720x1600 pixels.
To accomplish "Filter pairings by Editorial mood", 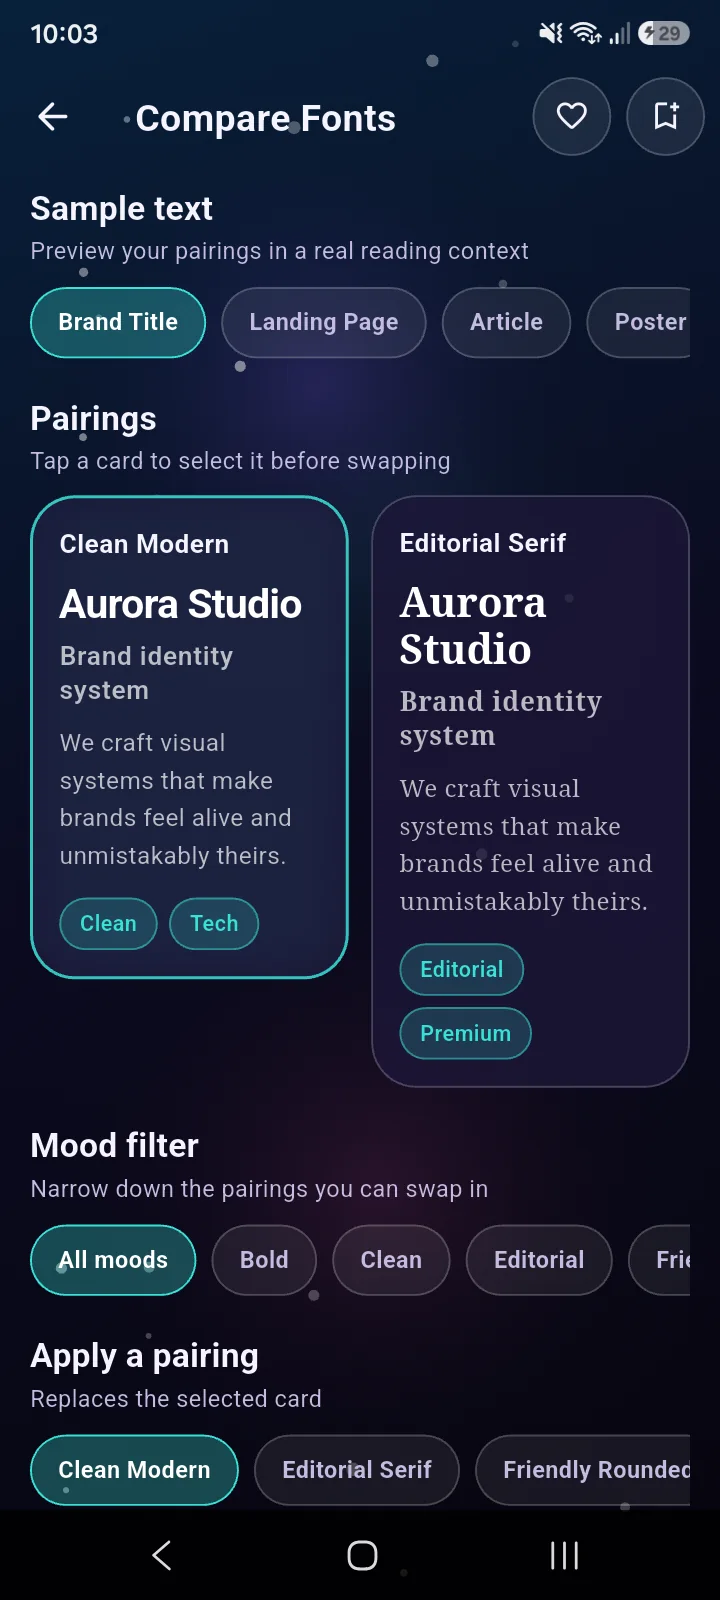I will pyautogui.click(x=539, y=1260).
